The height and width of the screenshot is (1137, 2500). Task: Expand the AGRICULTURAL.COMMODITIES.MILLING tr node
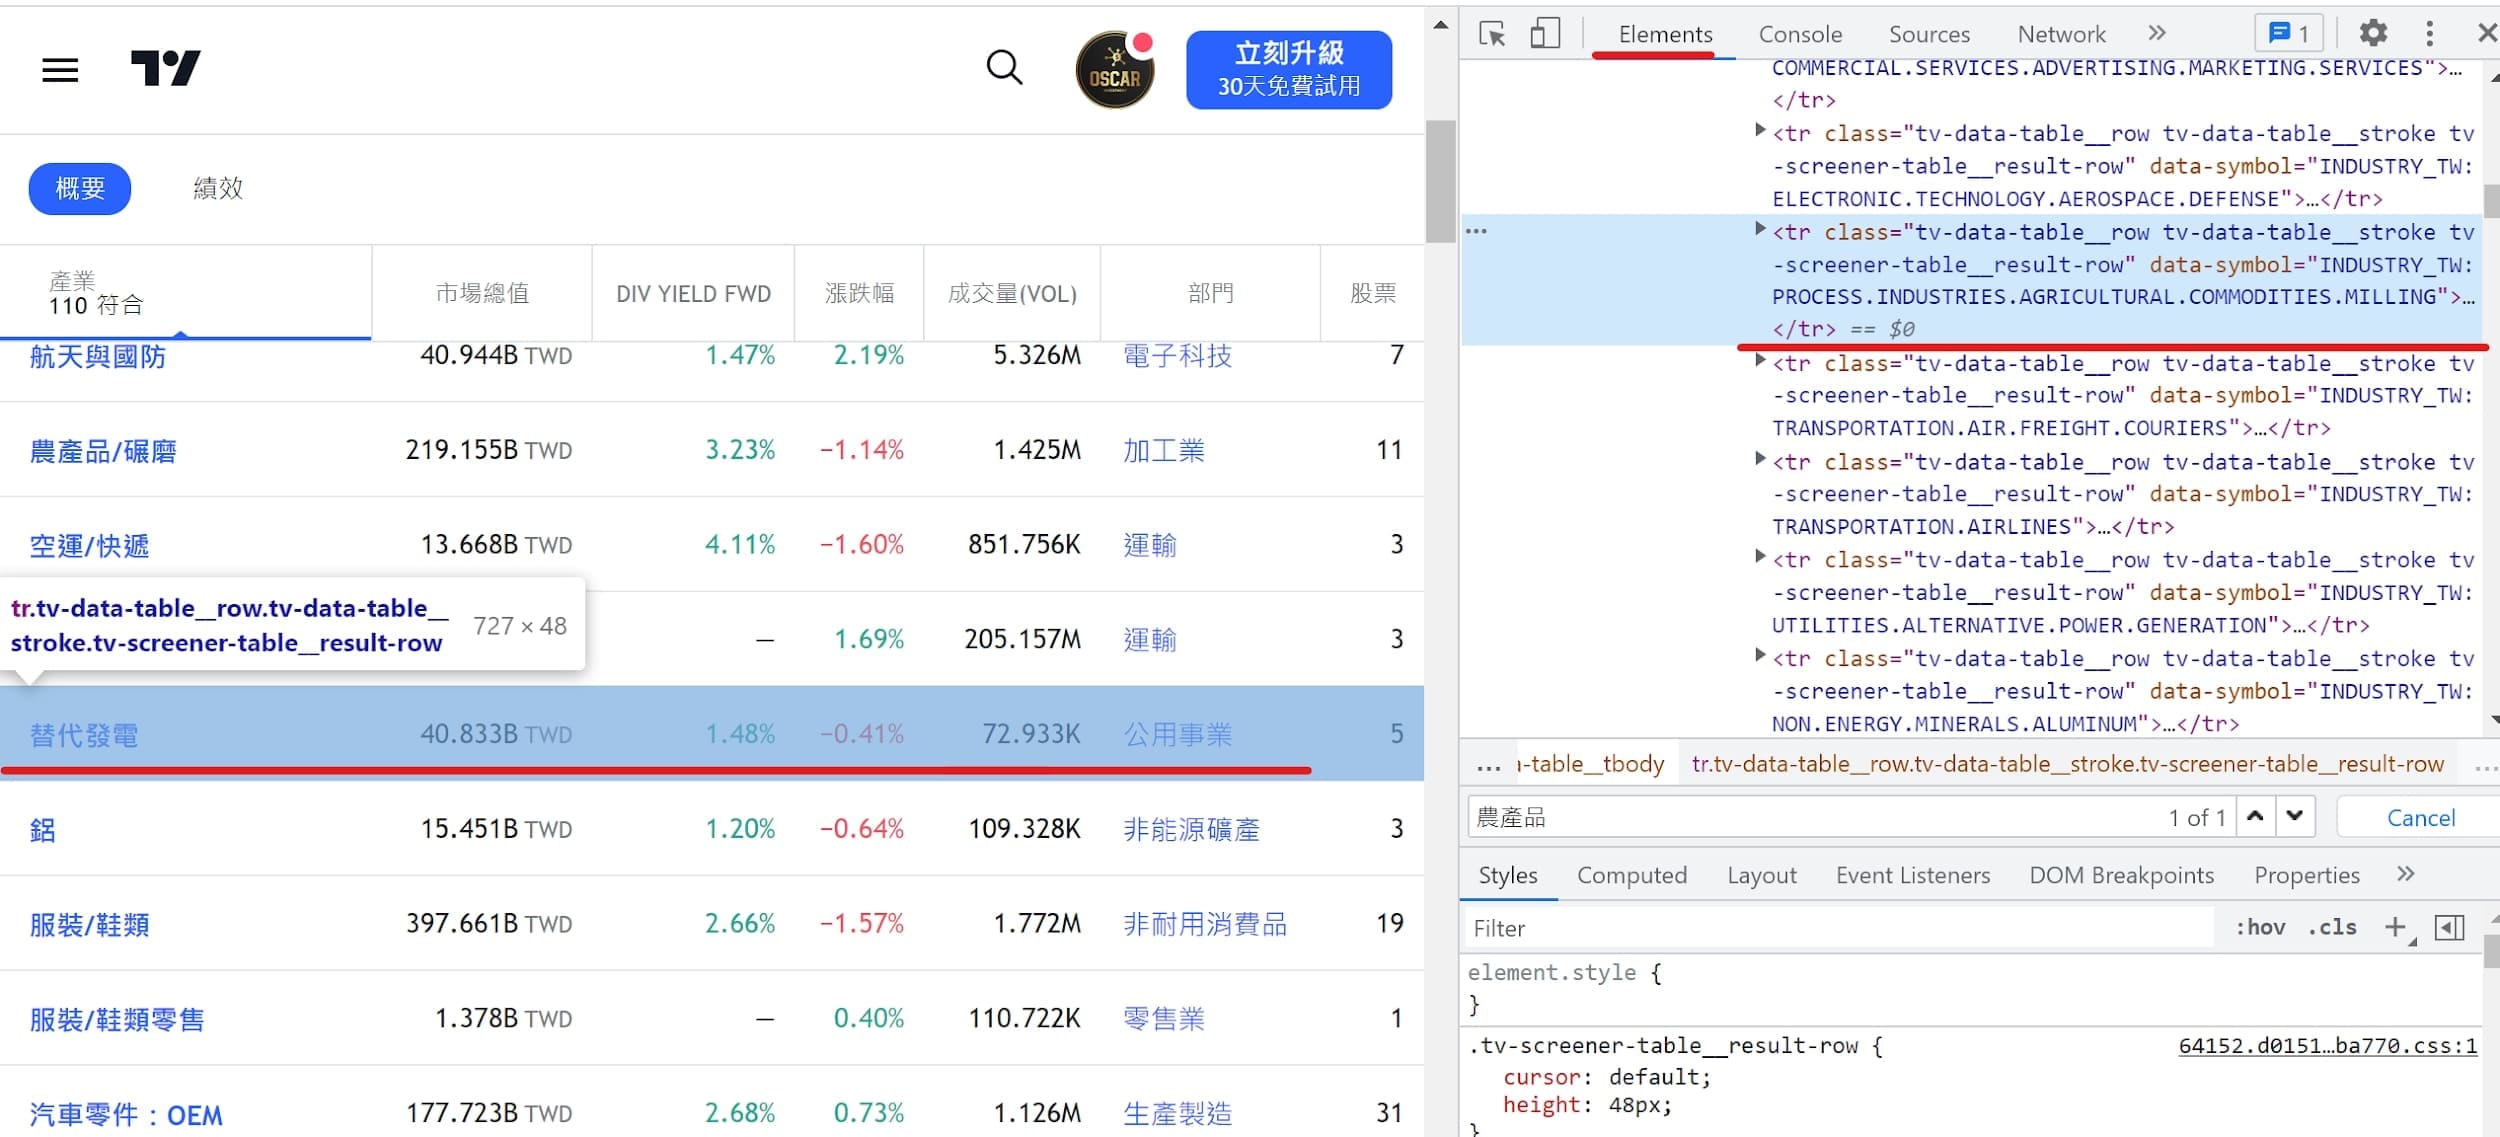[1760, 230]
